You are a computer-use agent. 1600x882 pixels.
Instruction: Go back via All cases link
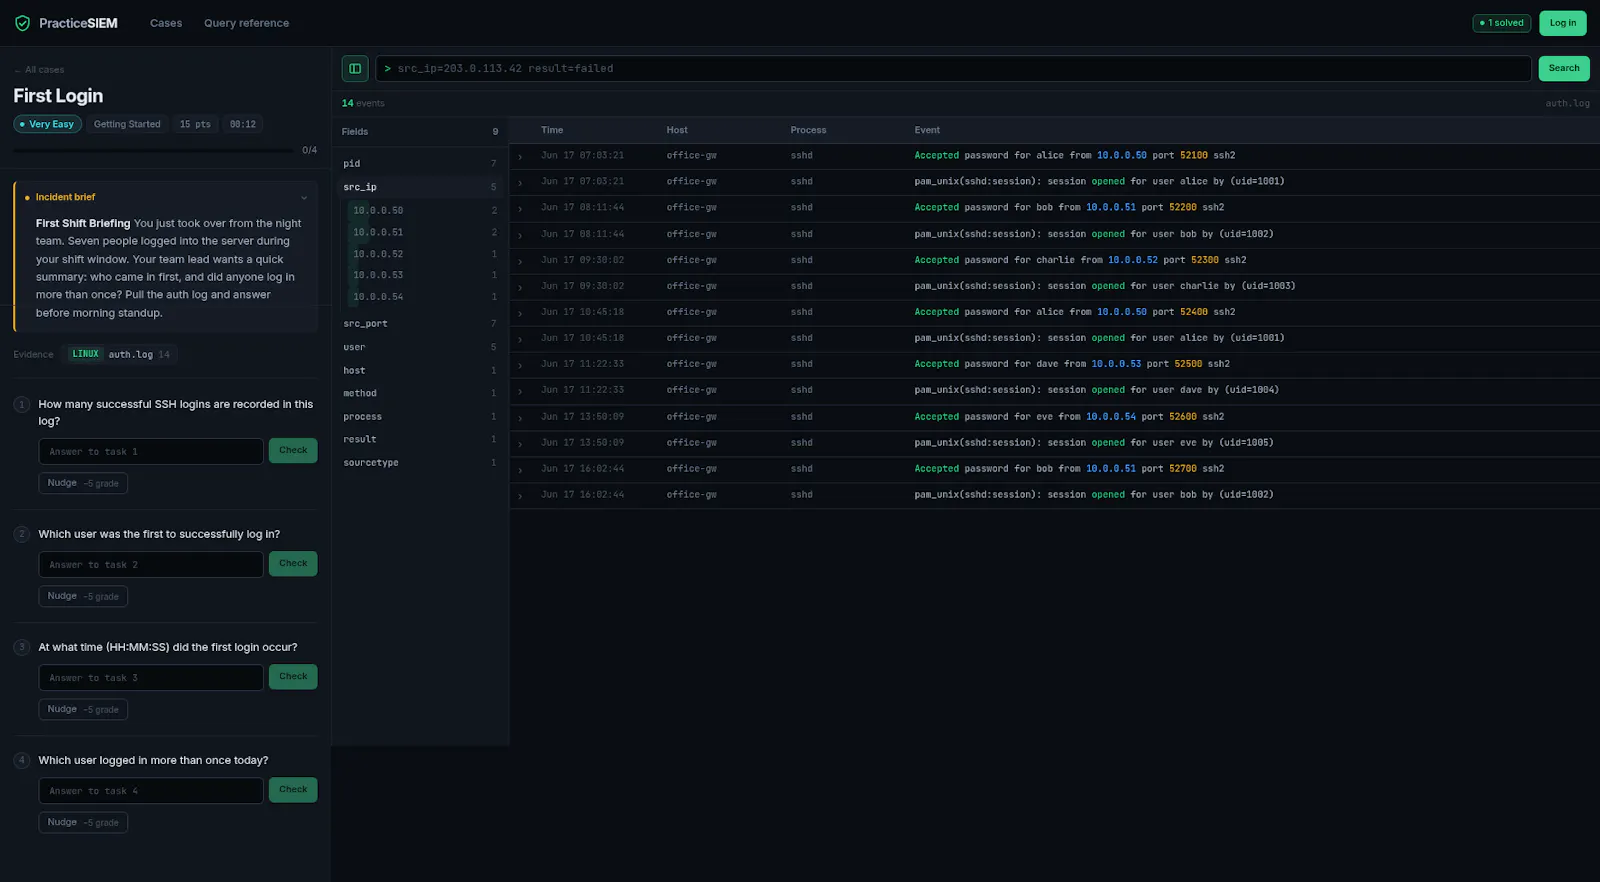point(39,70)
